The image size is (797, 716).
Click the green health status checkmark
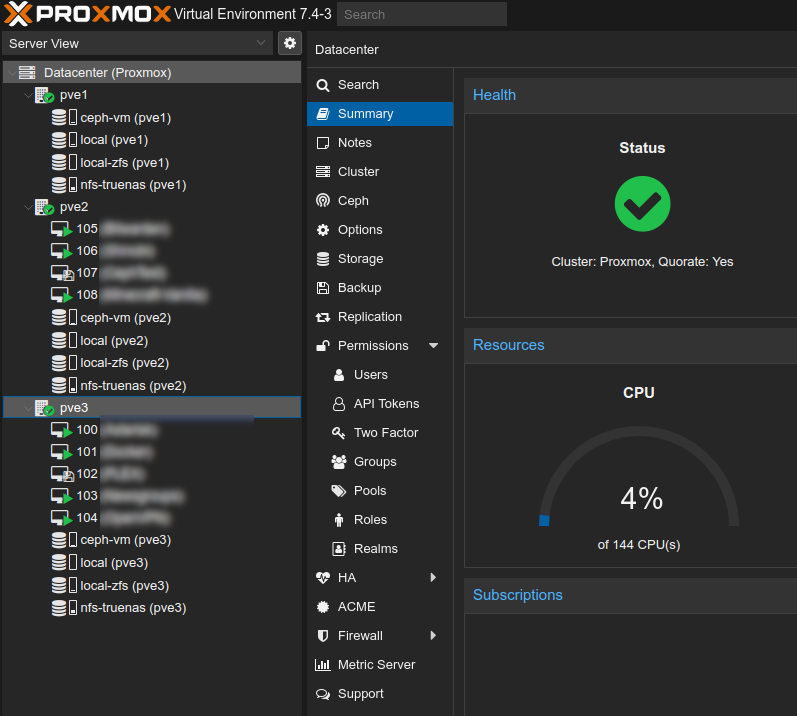click(x=642, y=204)
